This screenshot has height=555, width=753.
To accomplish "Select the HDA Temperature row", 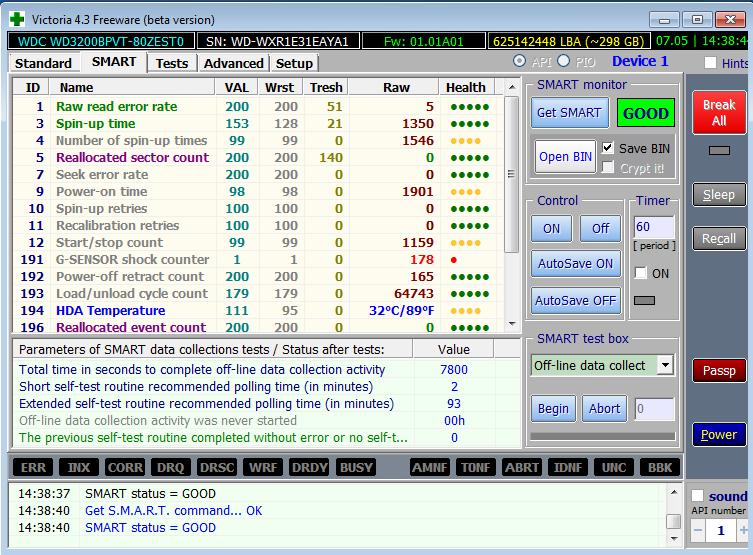I will tap(258, 311).
